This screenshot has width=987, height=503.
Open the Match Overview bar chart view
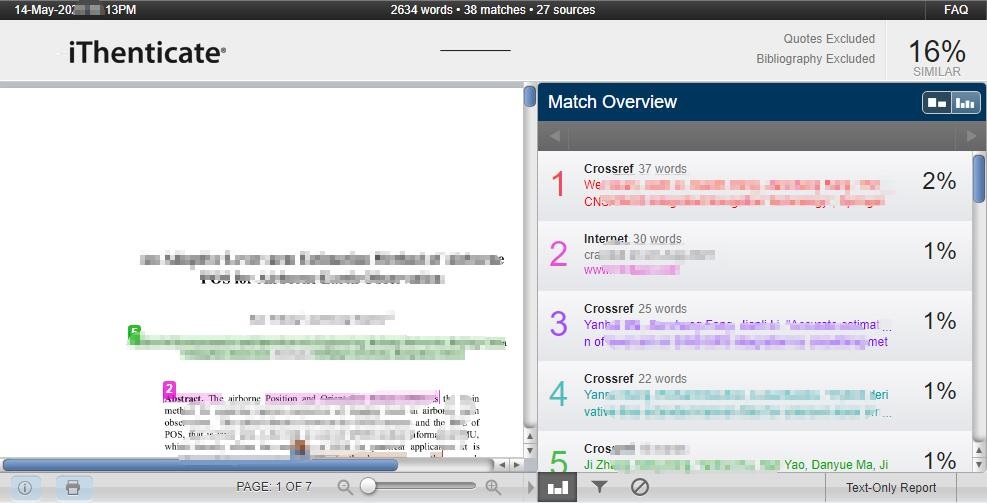558,487
